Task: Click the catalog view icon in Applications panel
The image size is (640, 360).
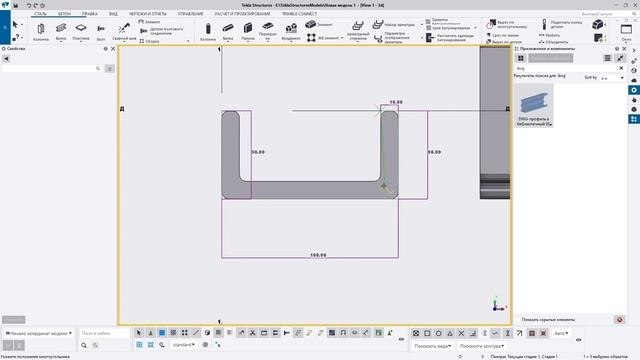Action: 520,58
